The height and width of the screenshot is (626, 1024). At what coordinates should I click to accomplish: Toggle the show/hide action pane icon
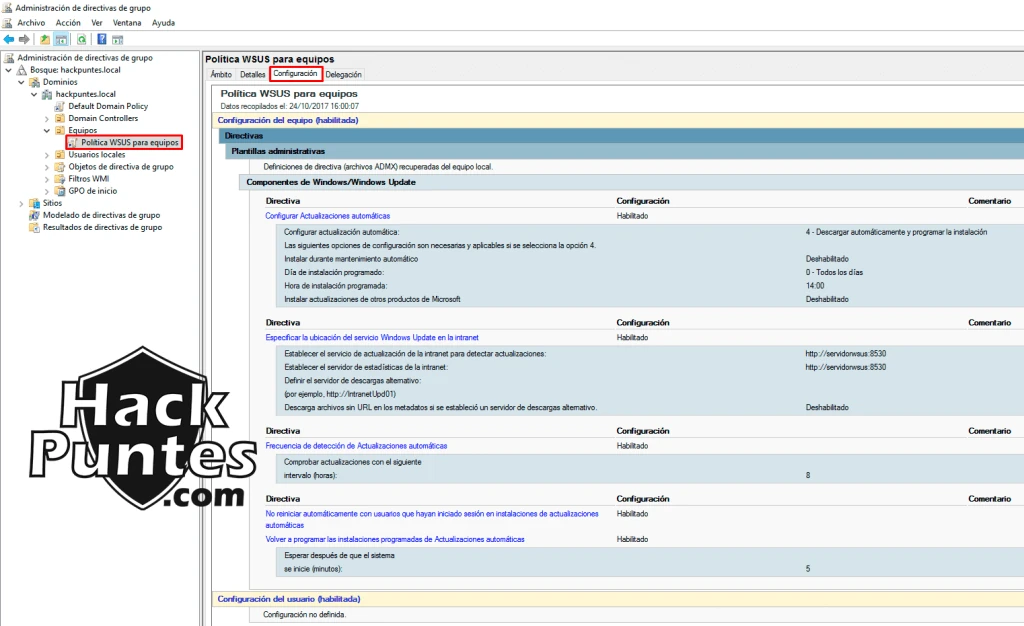pyautogui.click(x=118, y=39)
